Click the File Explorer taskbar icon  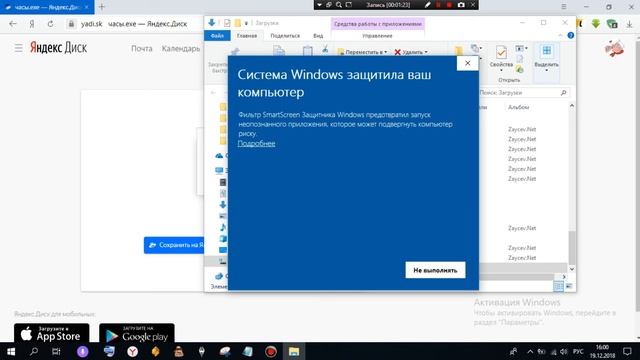click(x=294, y=351)
